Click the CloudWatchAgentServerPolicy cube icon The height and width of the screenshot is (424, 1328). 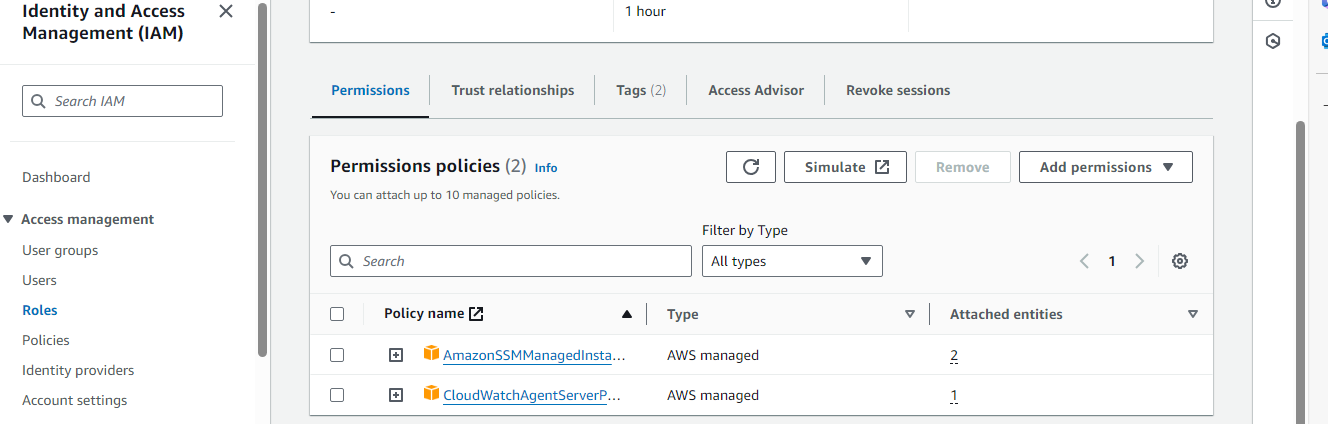[431, 394]
